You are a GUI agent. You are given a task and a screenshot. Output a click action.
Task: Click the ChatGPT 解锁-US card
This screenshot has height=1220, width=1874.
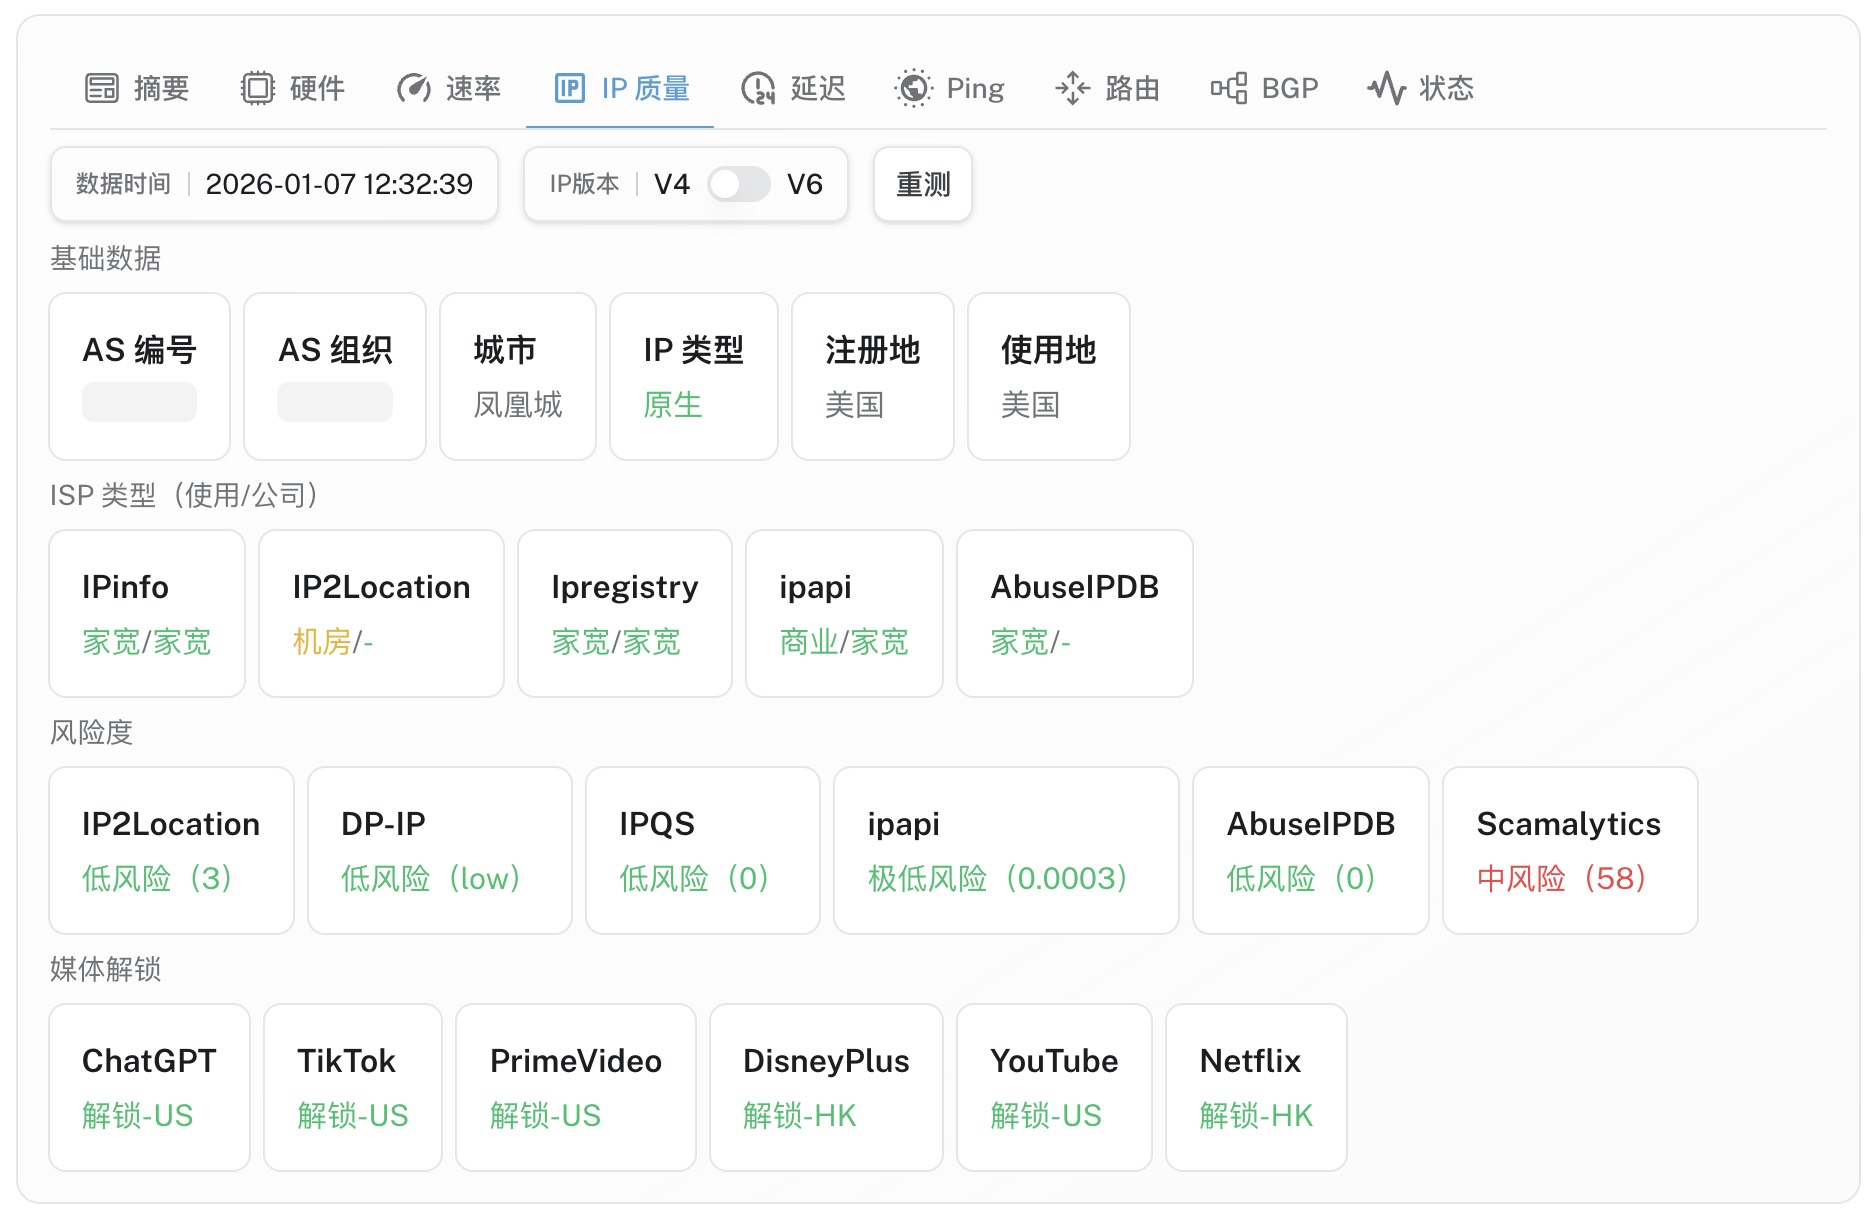point(149,1087)
